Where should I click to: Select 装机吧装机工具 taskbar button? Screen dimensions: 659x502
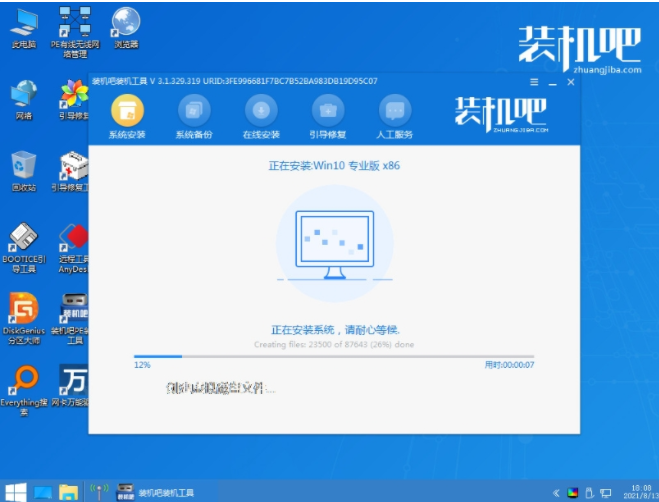click(x=156, y=492)
